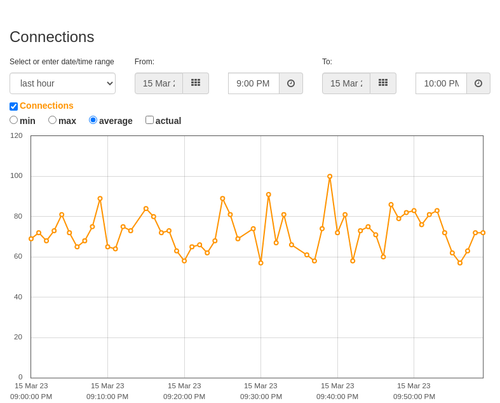Open the From date calendar picker icon
Image resolution: width=500 pixels, height=403 pixels.
coord(196,83)
